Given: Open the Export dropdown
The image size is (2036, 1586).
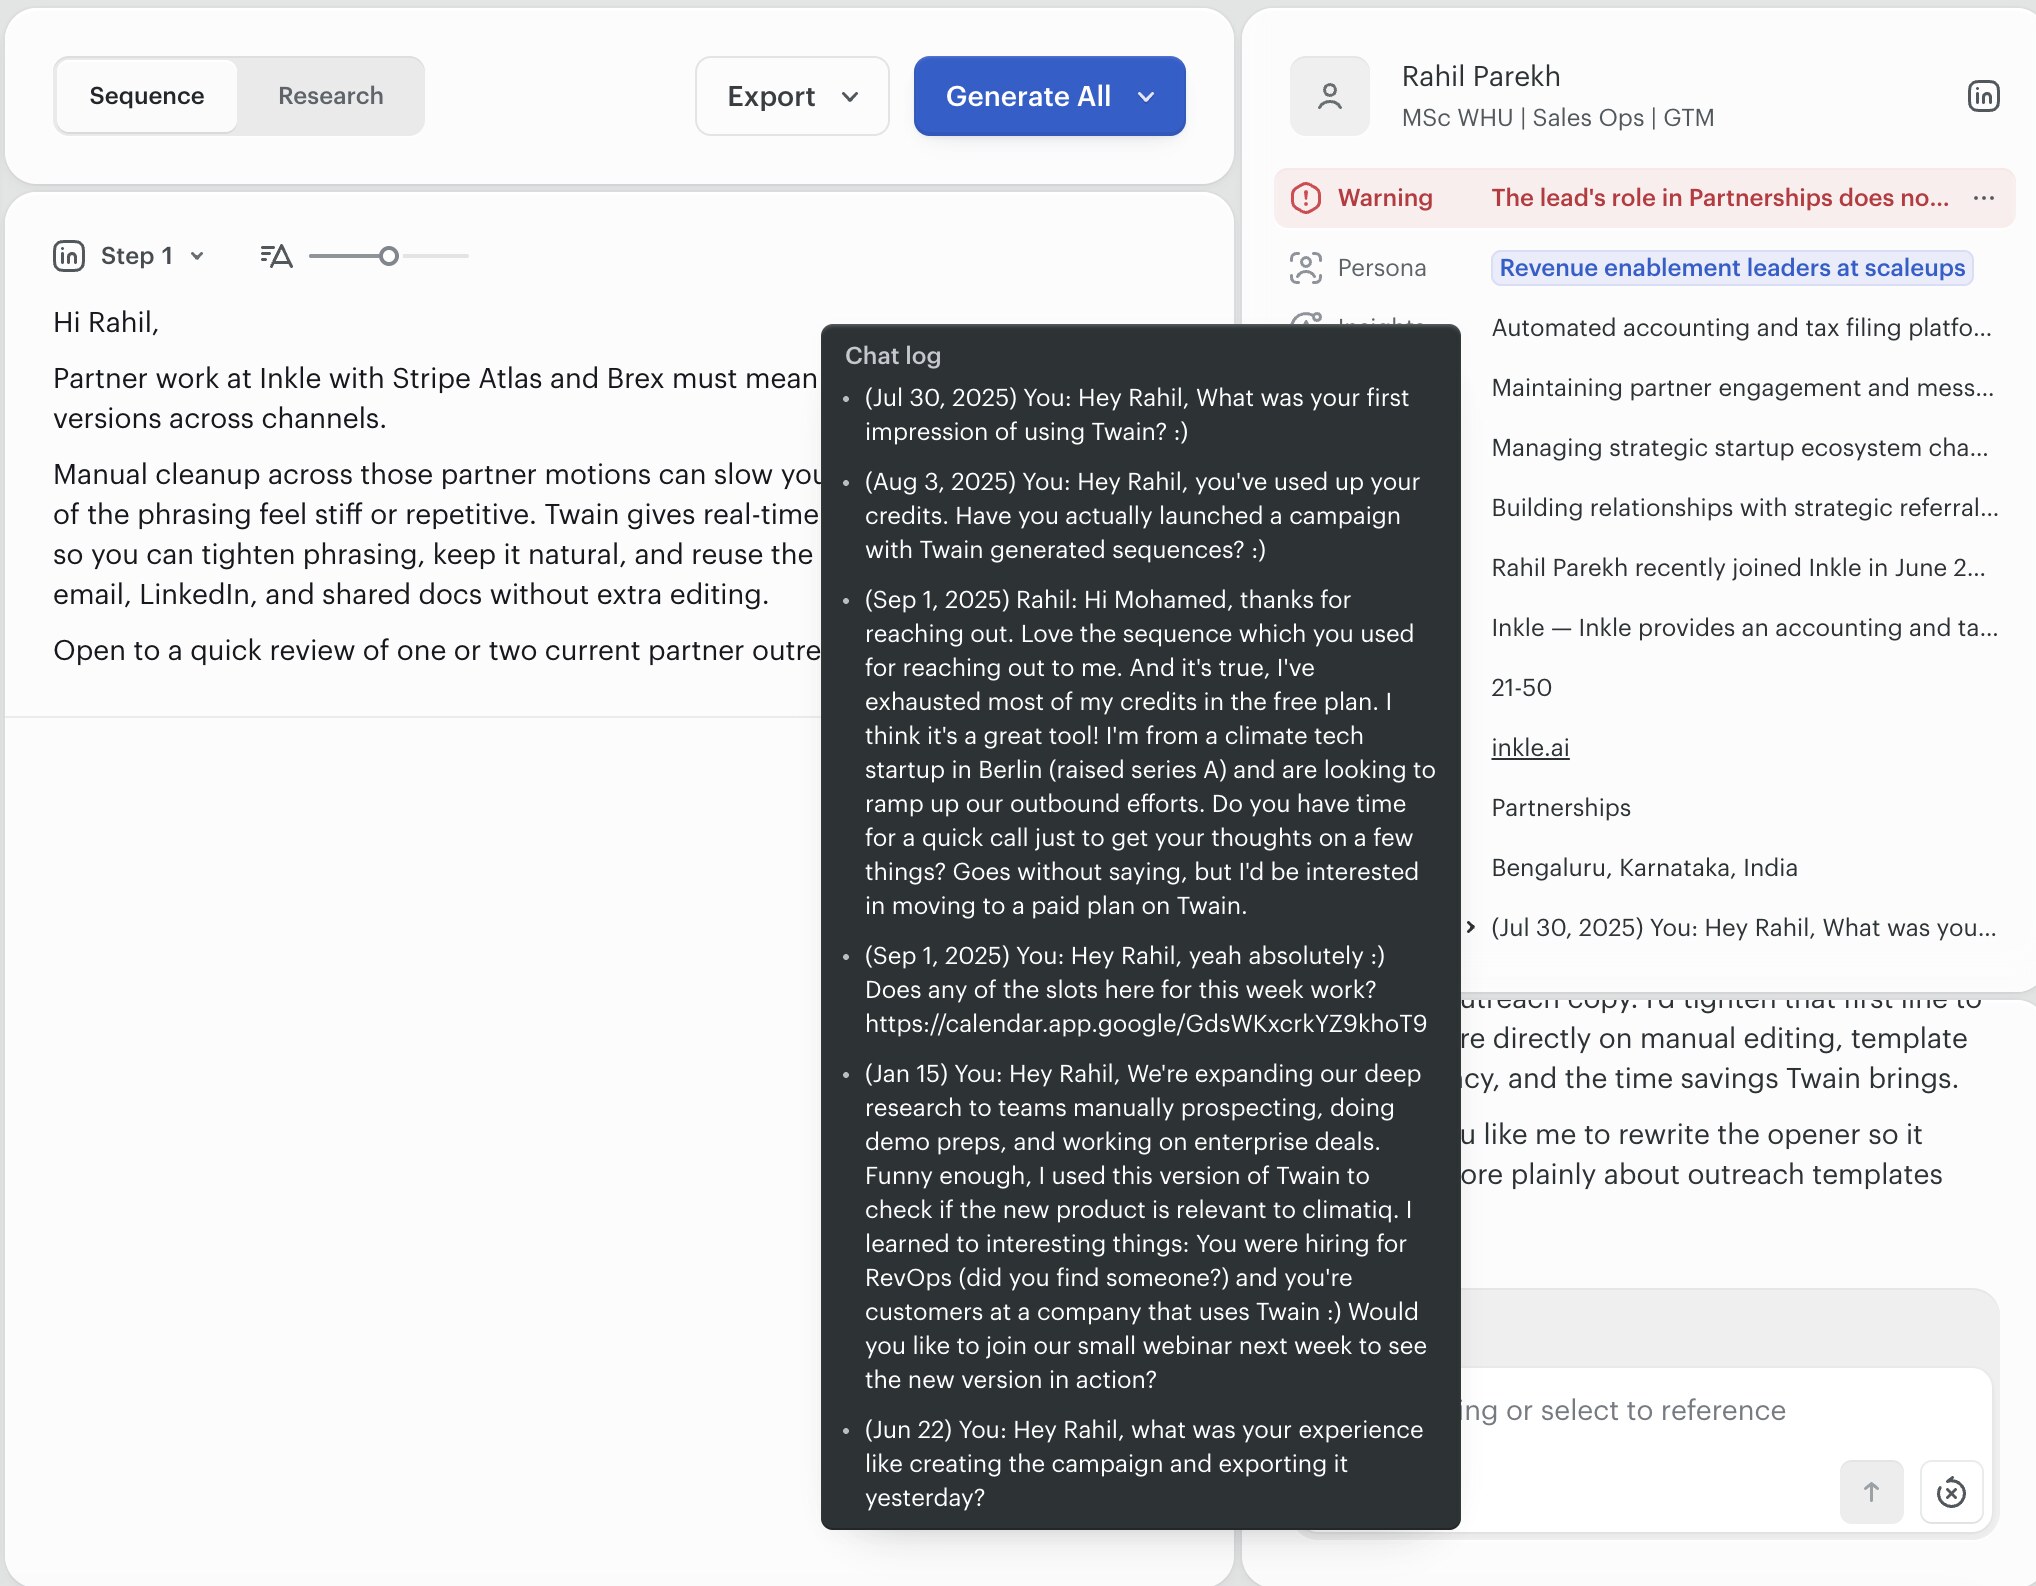Looking at the screenshot, I should click(792, 96).
